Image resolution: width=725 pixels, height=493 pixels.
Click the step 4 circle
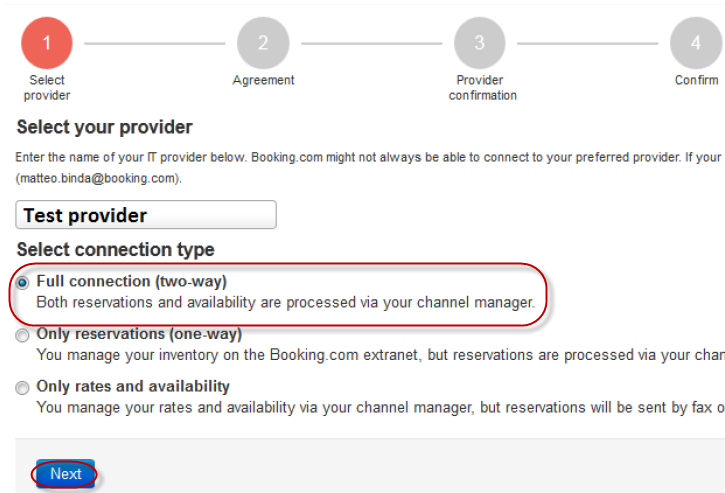pos(695,43)
